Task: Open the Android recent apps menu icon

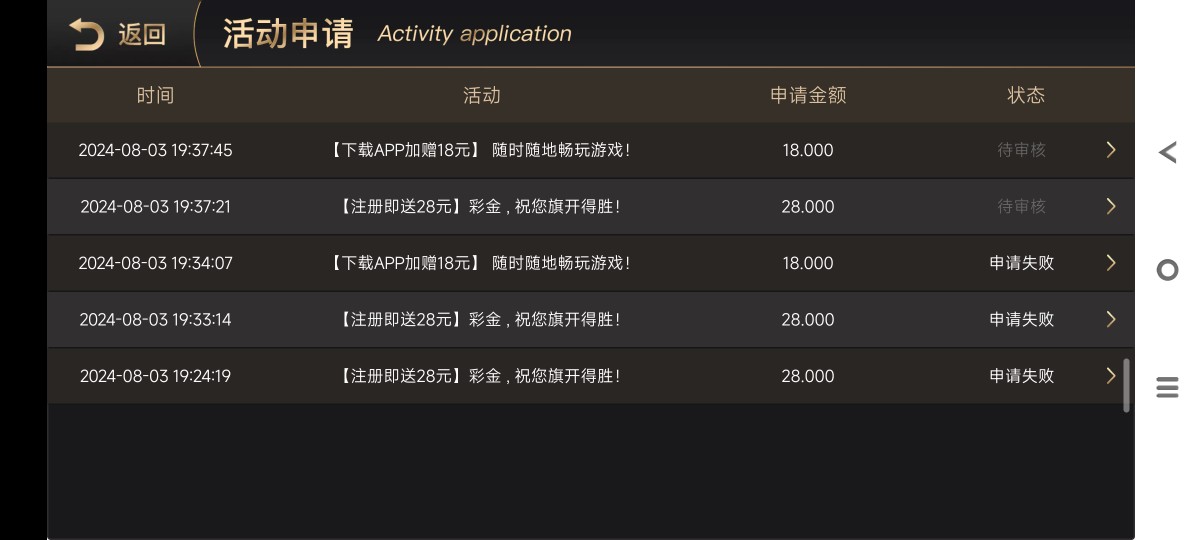Action: pyautogui.click(x=1167, y=387)
